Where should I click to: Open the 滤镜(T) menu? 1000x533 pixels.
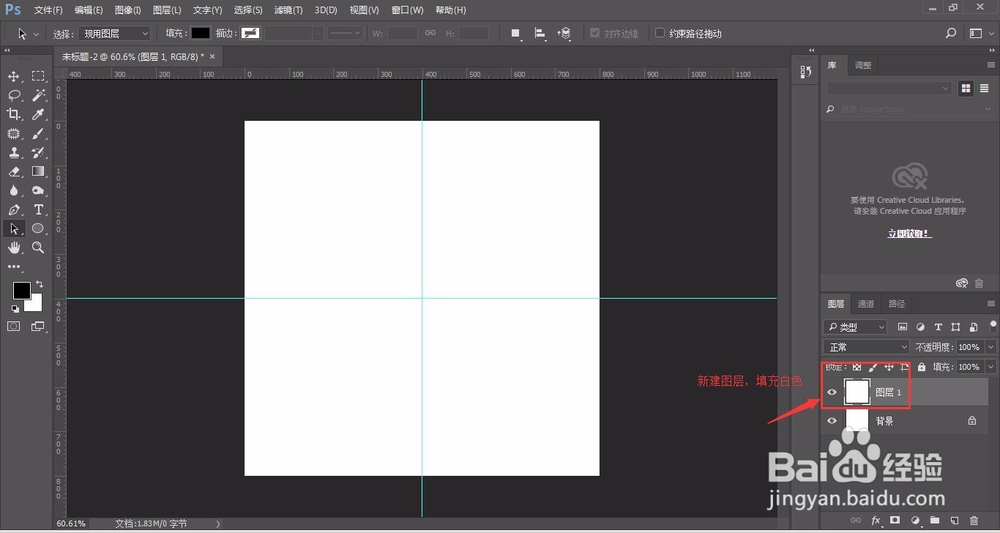pyautogui.click(x=288, y=10)
